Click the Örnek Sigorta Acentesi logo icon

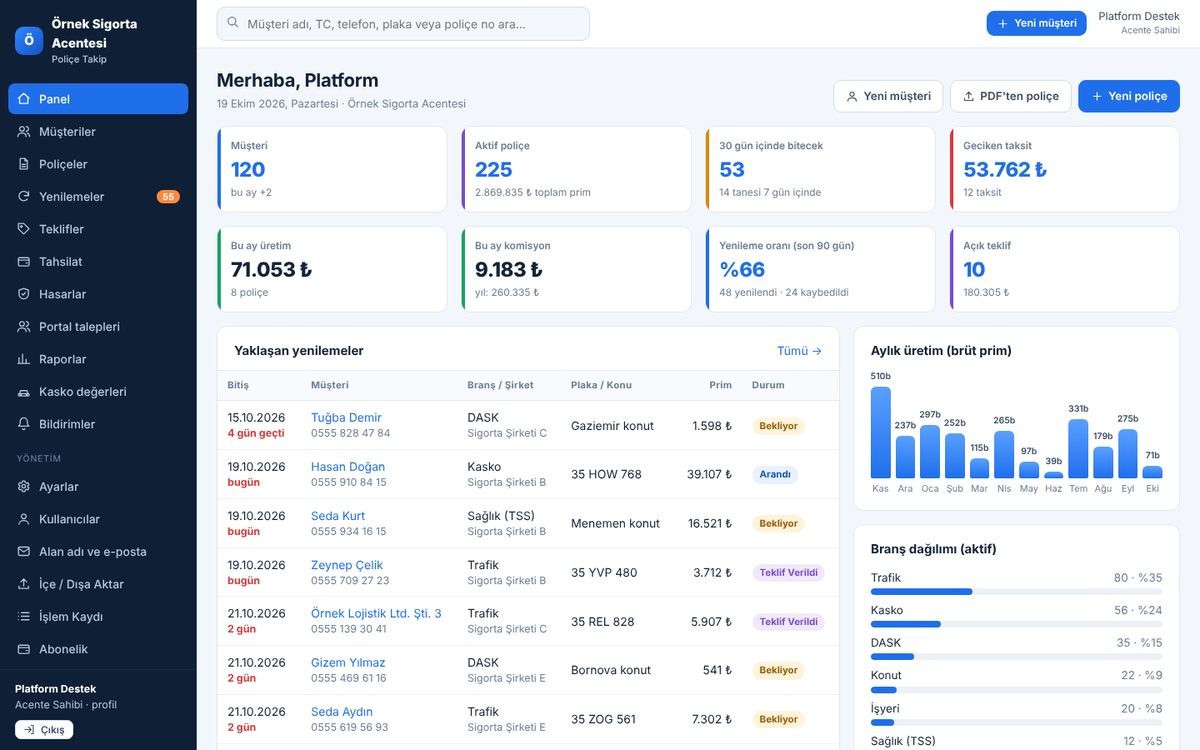[x=29, y=40]
